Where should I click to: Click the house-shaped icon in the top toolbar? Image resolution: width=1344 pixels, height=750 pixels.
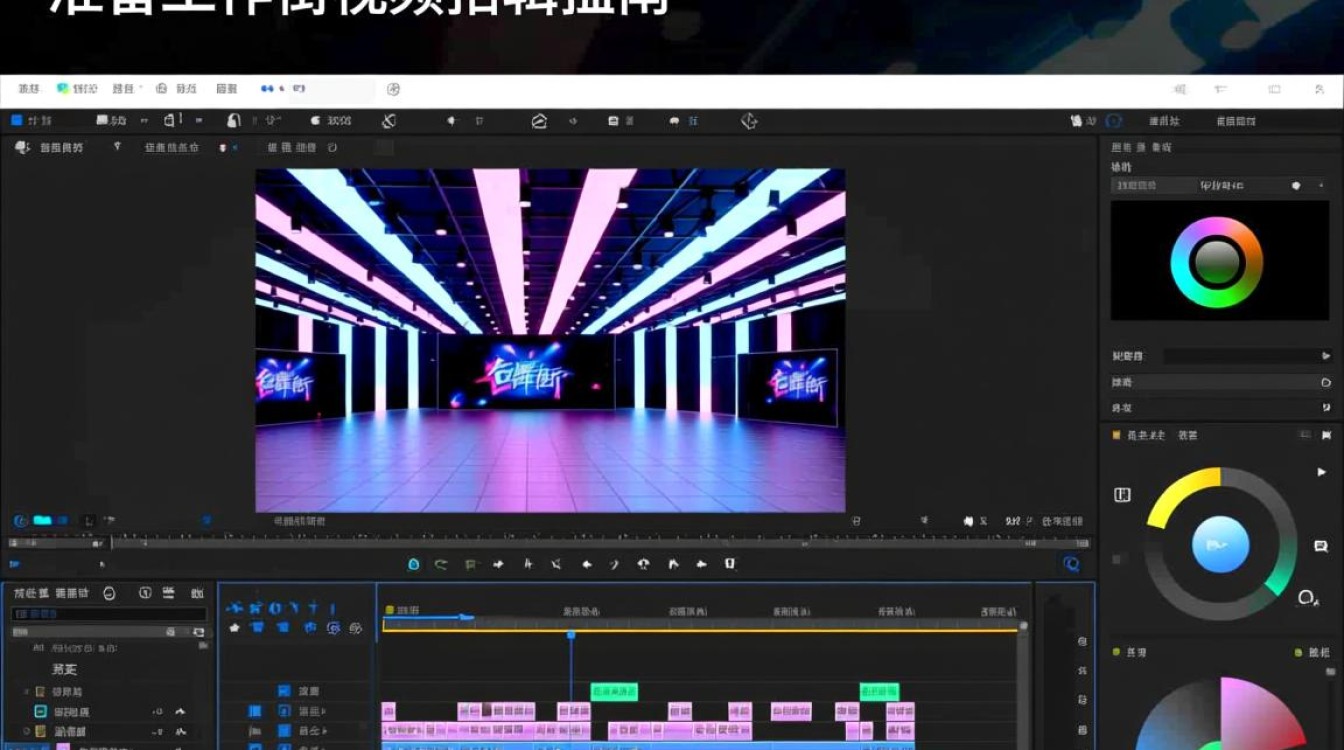click(x=539, y=121)
